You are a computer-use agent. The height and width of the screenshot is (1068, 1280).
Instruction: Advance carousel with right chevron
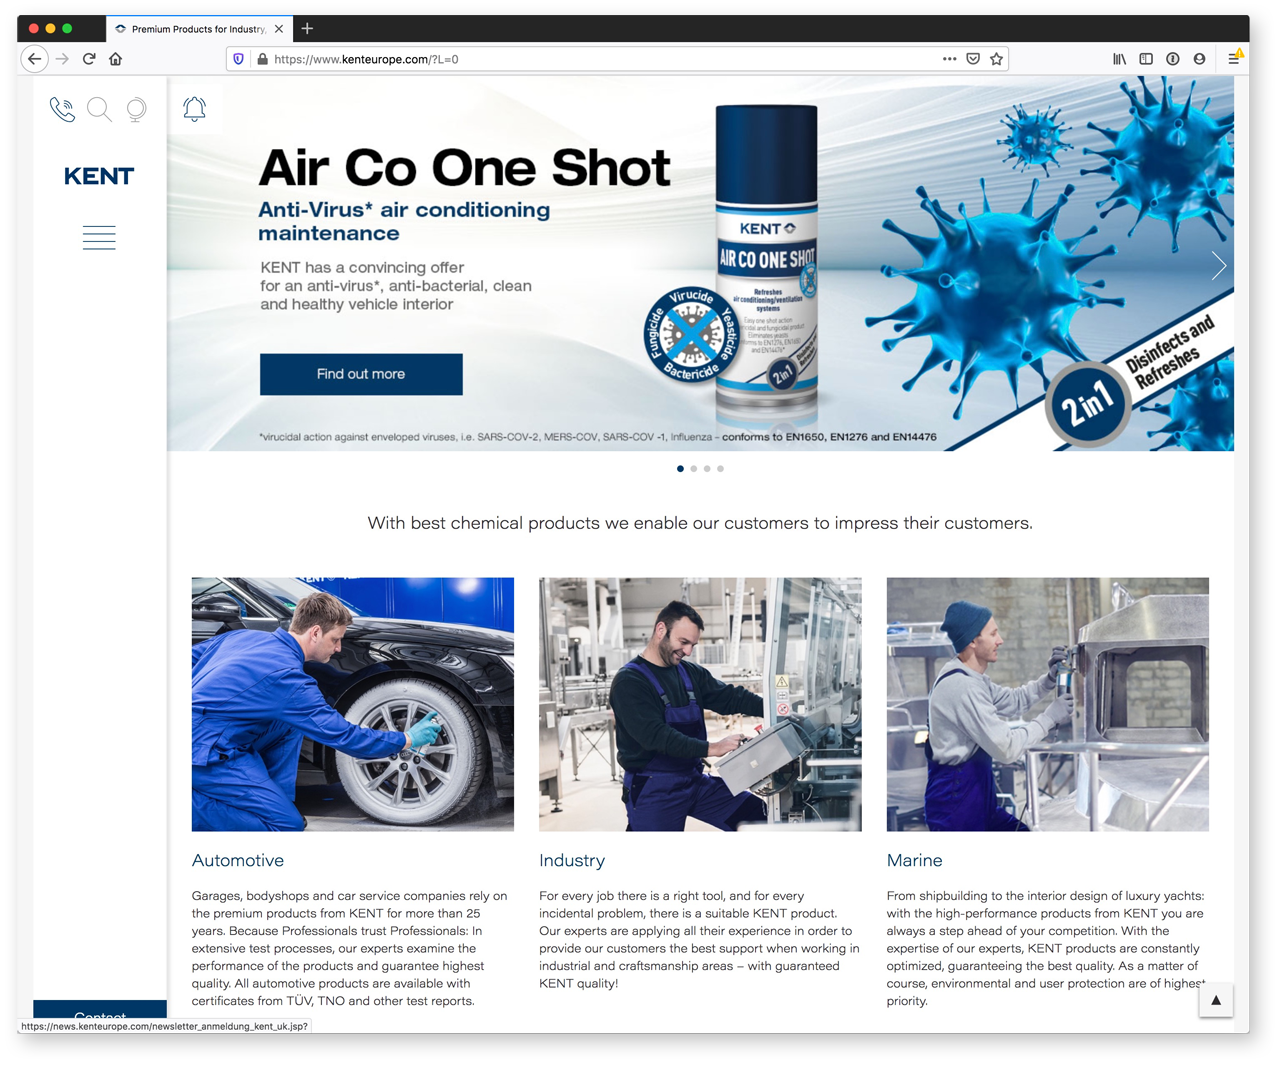tap(1218, 266)
